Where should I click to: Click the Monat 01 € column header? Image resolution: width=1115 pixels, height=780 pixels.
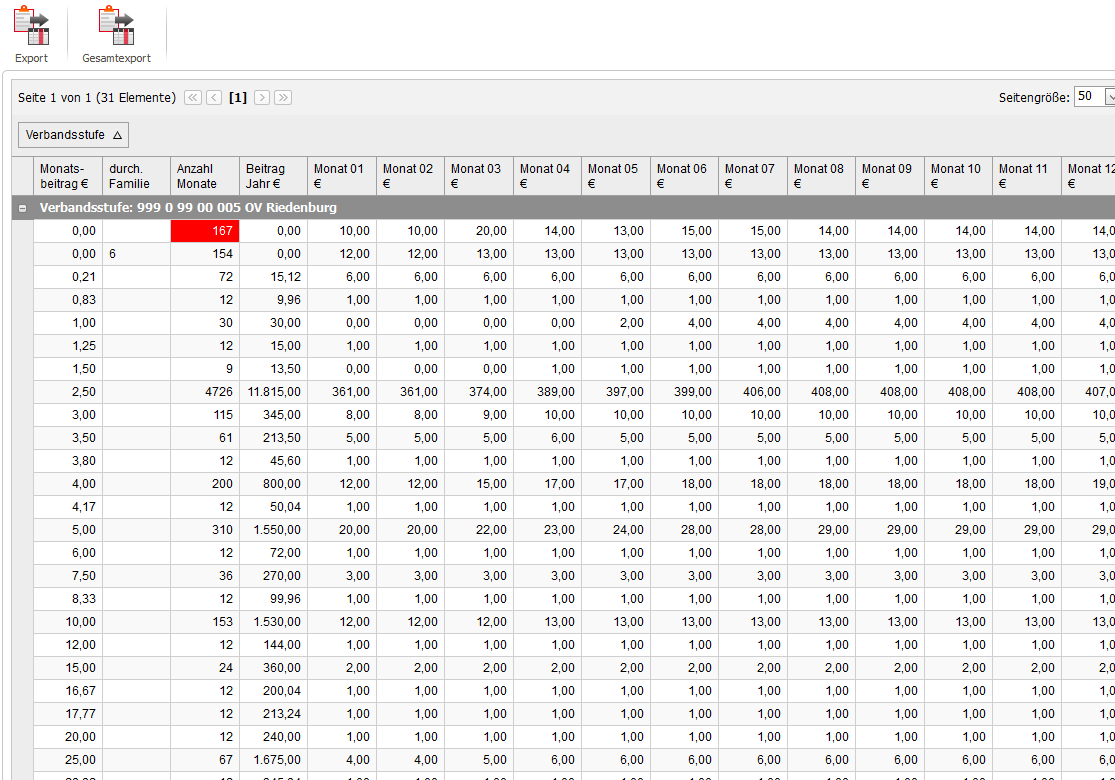[342, 176]
